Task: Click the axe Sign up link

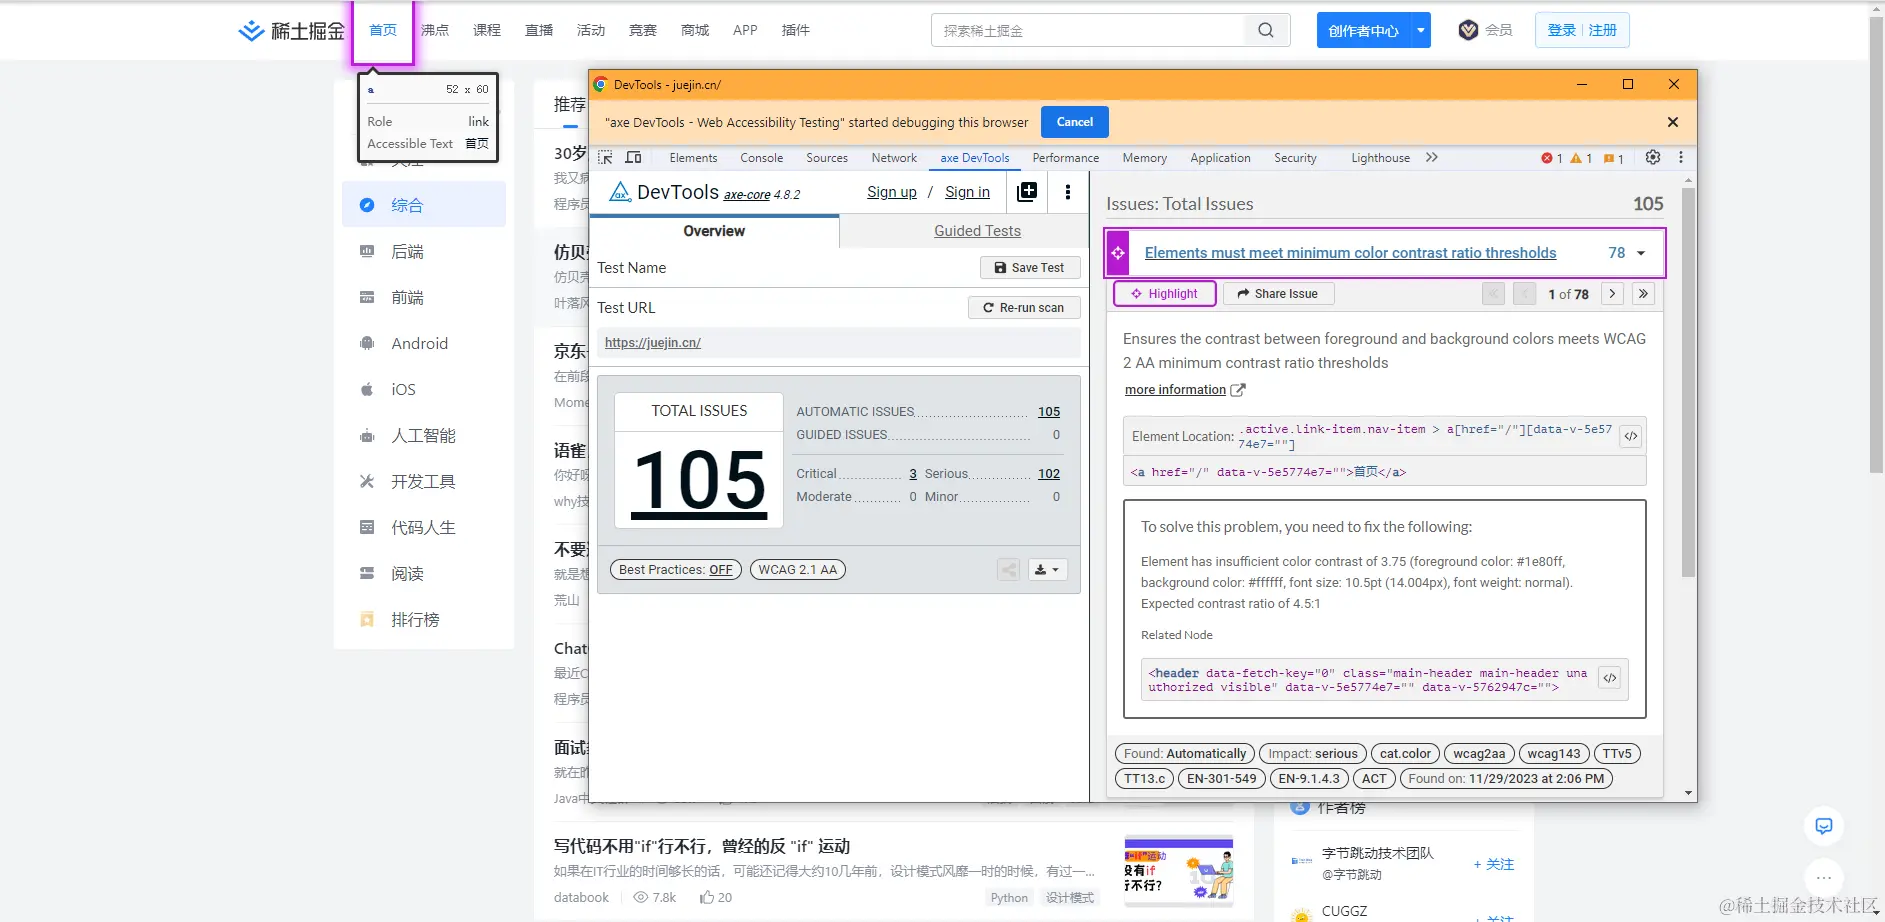Action: point(891,192)
